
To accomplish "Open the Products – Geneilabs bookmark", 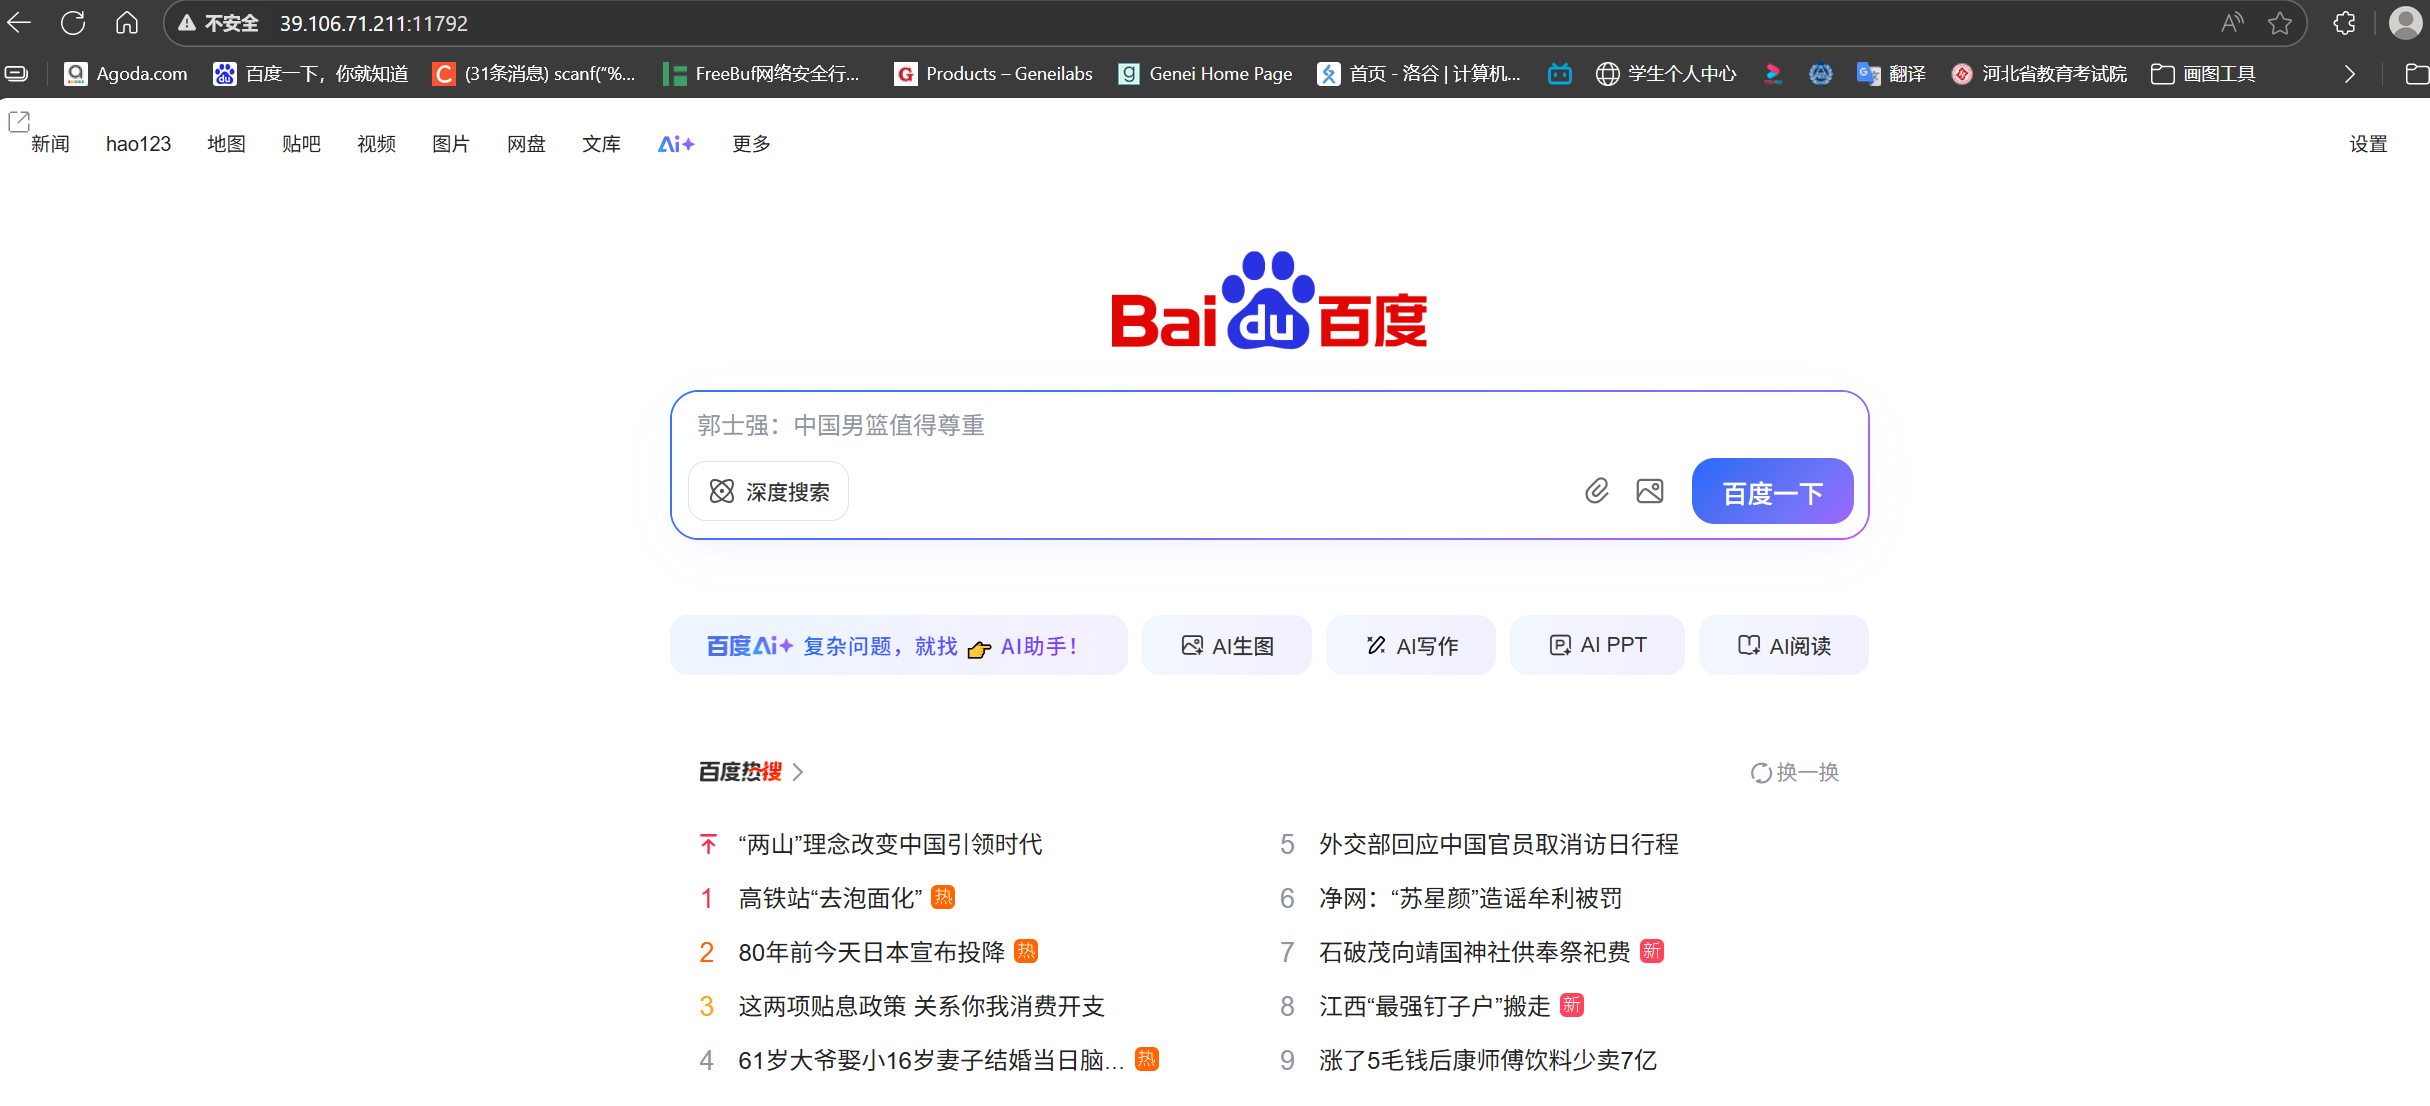I will 994,74.
